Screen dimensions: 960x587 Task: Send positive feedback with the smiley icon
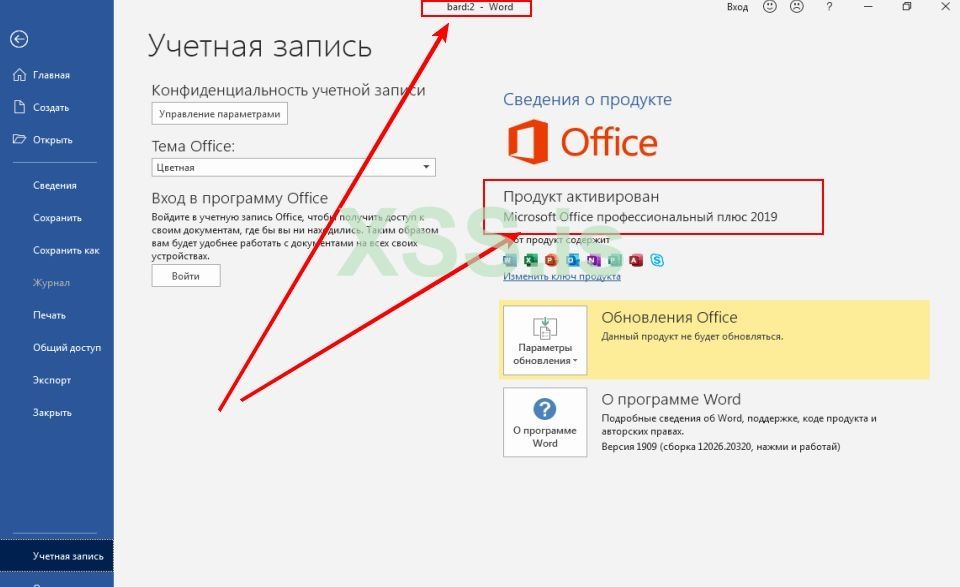tap(770, 7)
